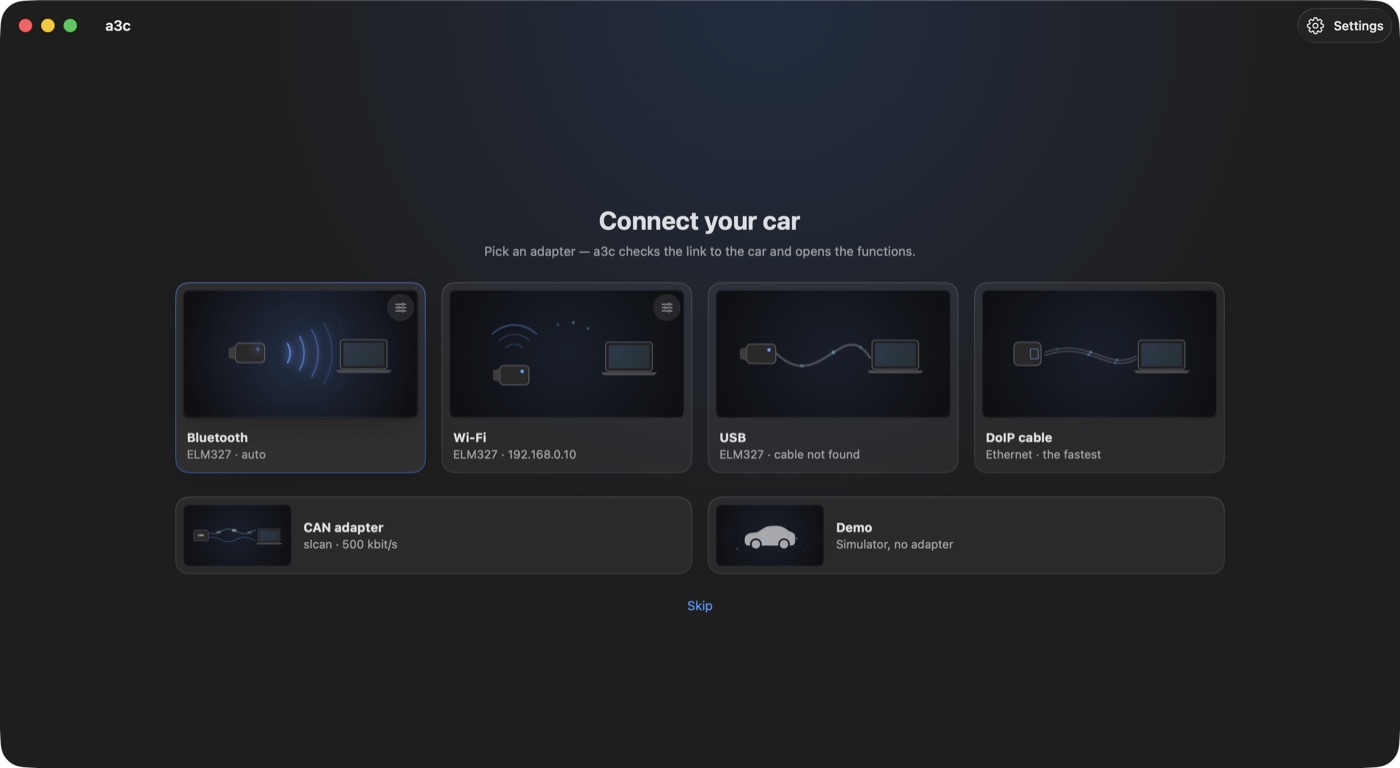Click 'Simulator, no adapter' text
Image resolution: width=1400 pixels, height=768 pixels.
tap(894, 545)
